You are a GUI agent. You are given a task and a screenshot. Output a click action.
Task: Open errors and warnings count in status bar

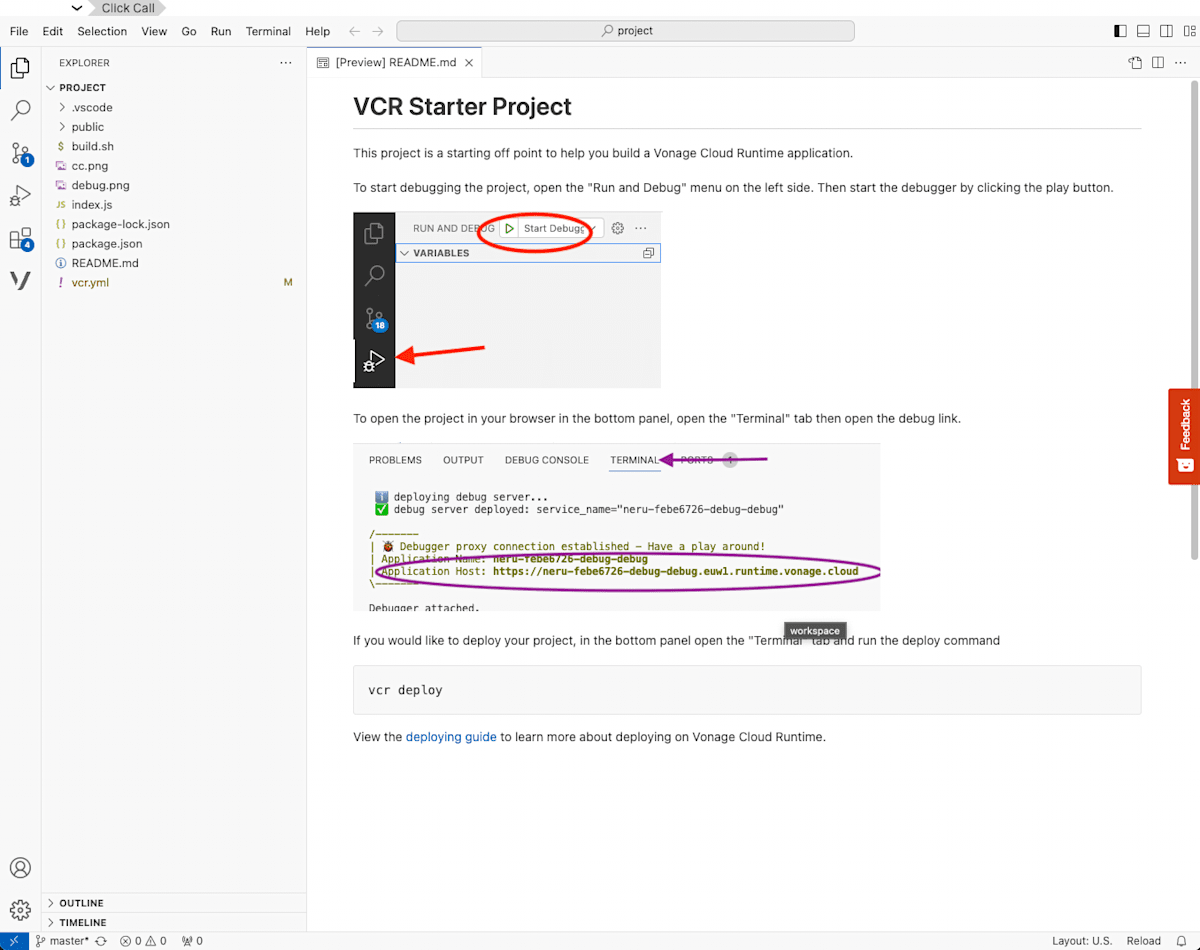coord(143,941)
